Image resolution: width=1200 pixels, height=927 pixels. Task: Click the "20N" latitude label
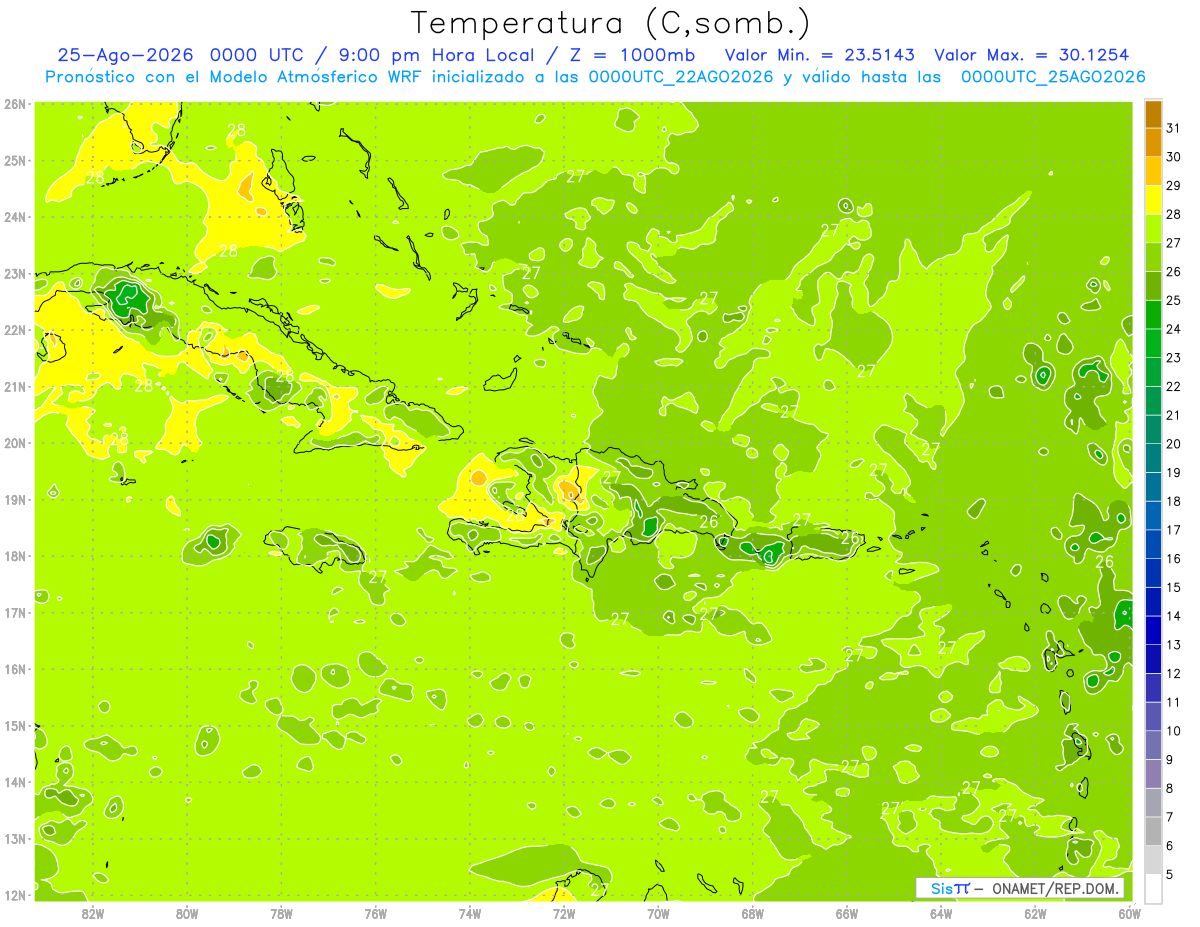pyautogui.click(x=15, y=443)
